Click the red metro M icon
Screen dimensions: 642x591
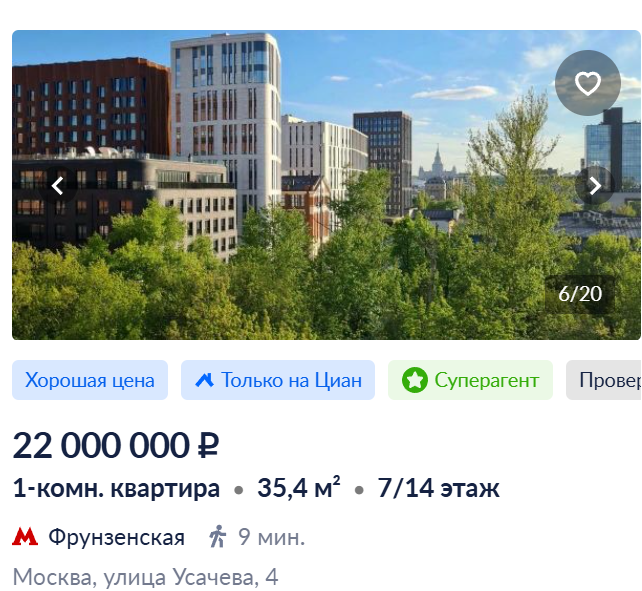pos(25,537)
